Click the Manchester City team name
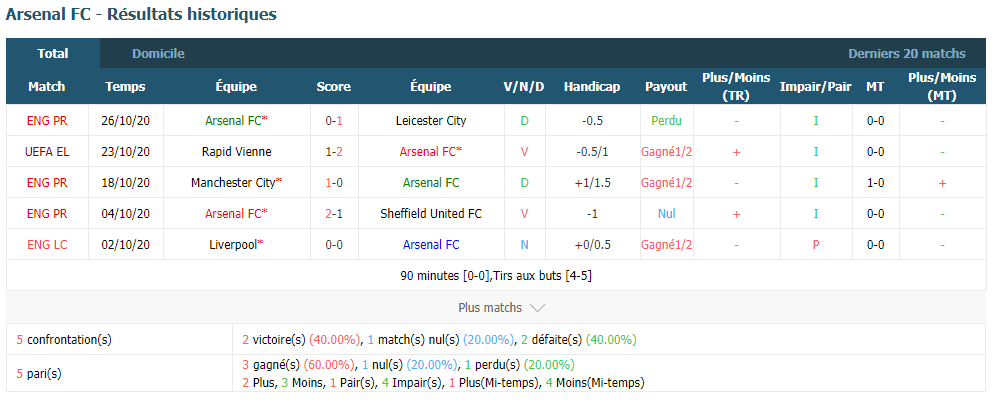Viewport: 995px width, 402px height. [x=233, y=183]
